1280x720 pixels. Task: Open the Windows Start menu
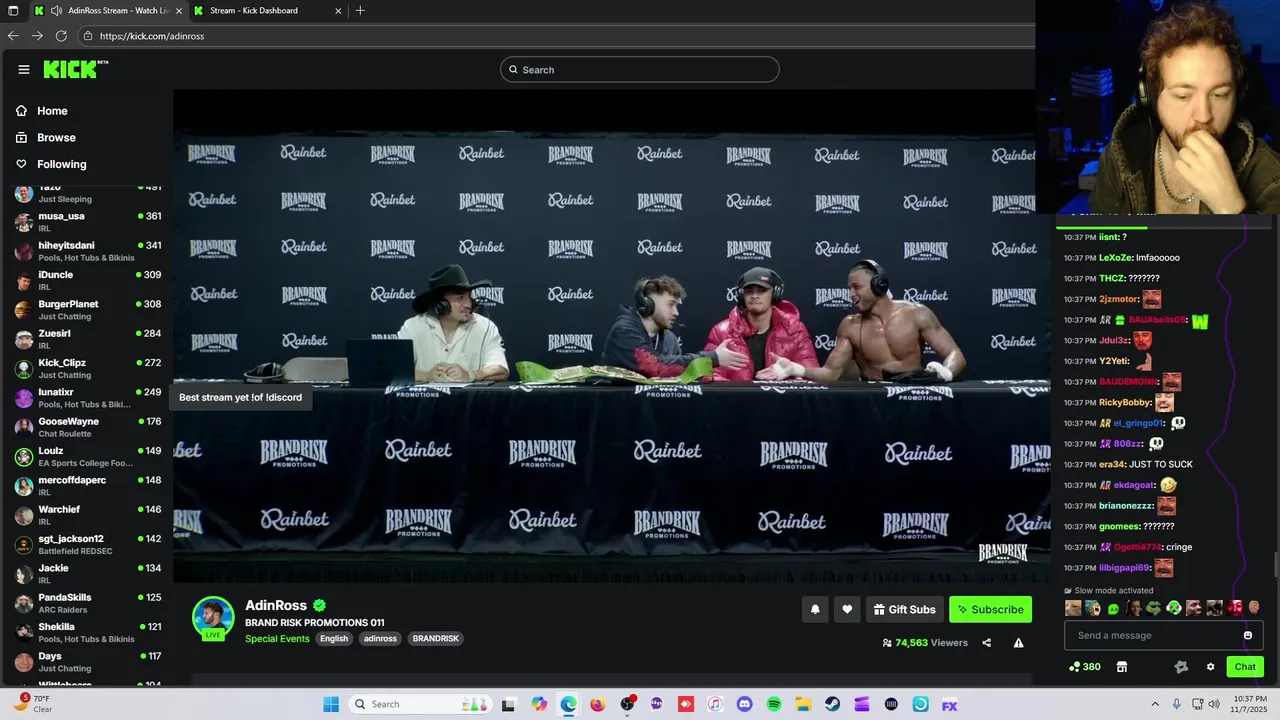tap(331, 704)
